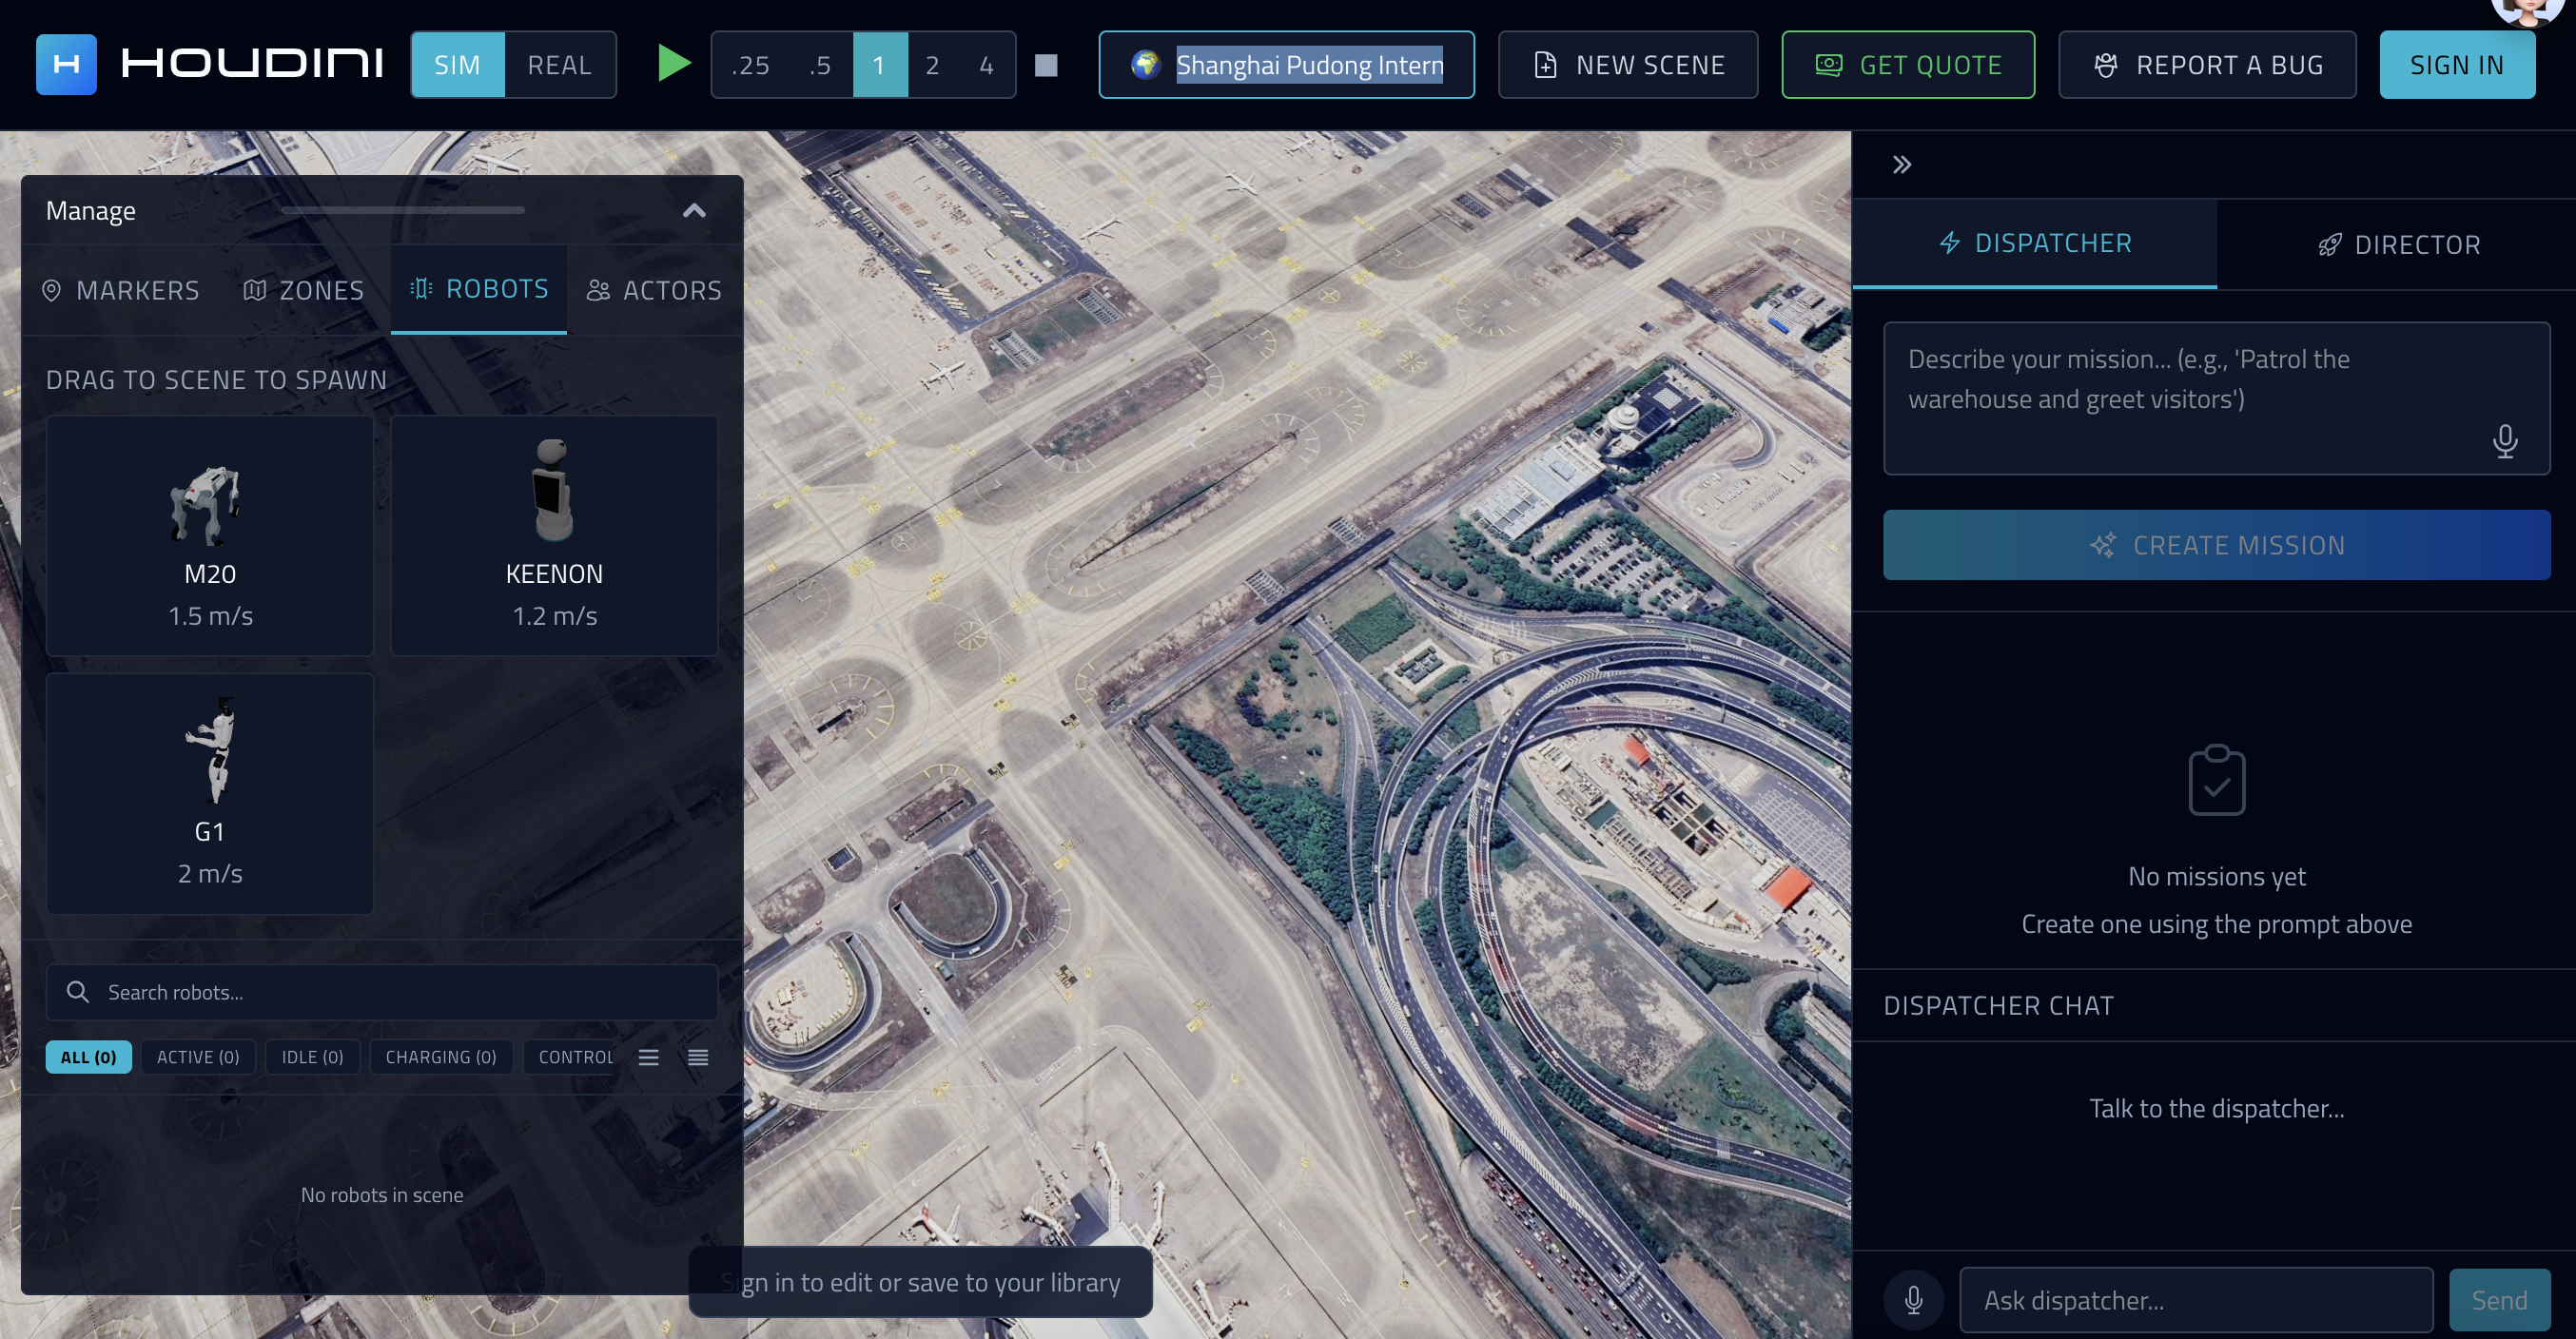This screenshot has width=2576, height=1339.
Task: Stop simulation with the square stop button
Action: click(x=1046, y=65)
